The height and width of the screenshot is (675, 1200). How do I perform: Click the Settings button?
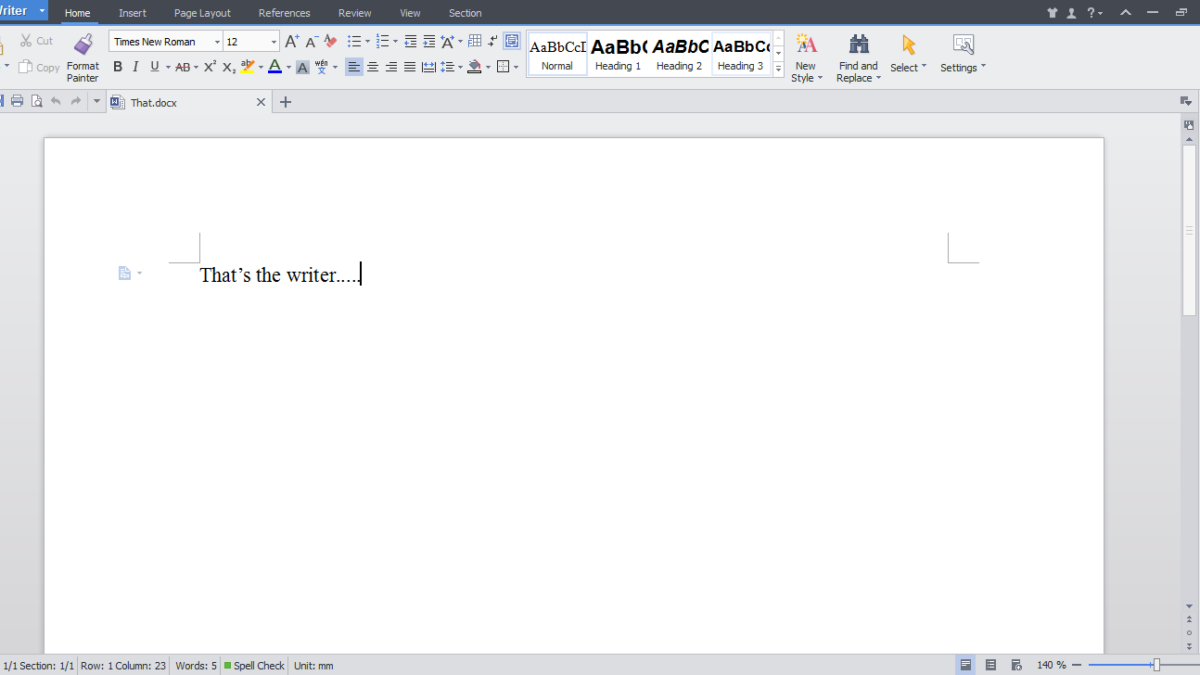[963, 53]
